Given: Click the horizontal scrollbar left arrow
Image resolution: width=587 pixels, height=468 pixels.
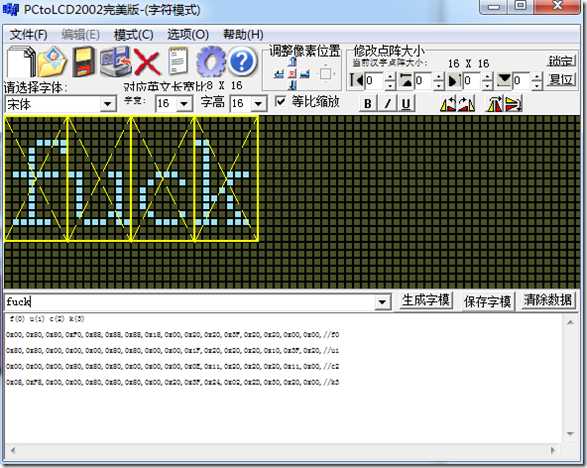Looking at the screenshot, I should (13, 450).
